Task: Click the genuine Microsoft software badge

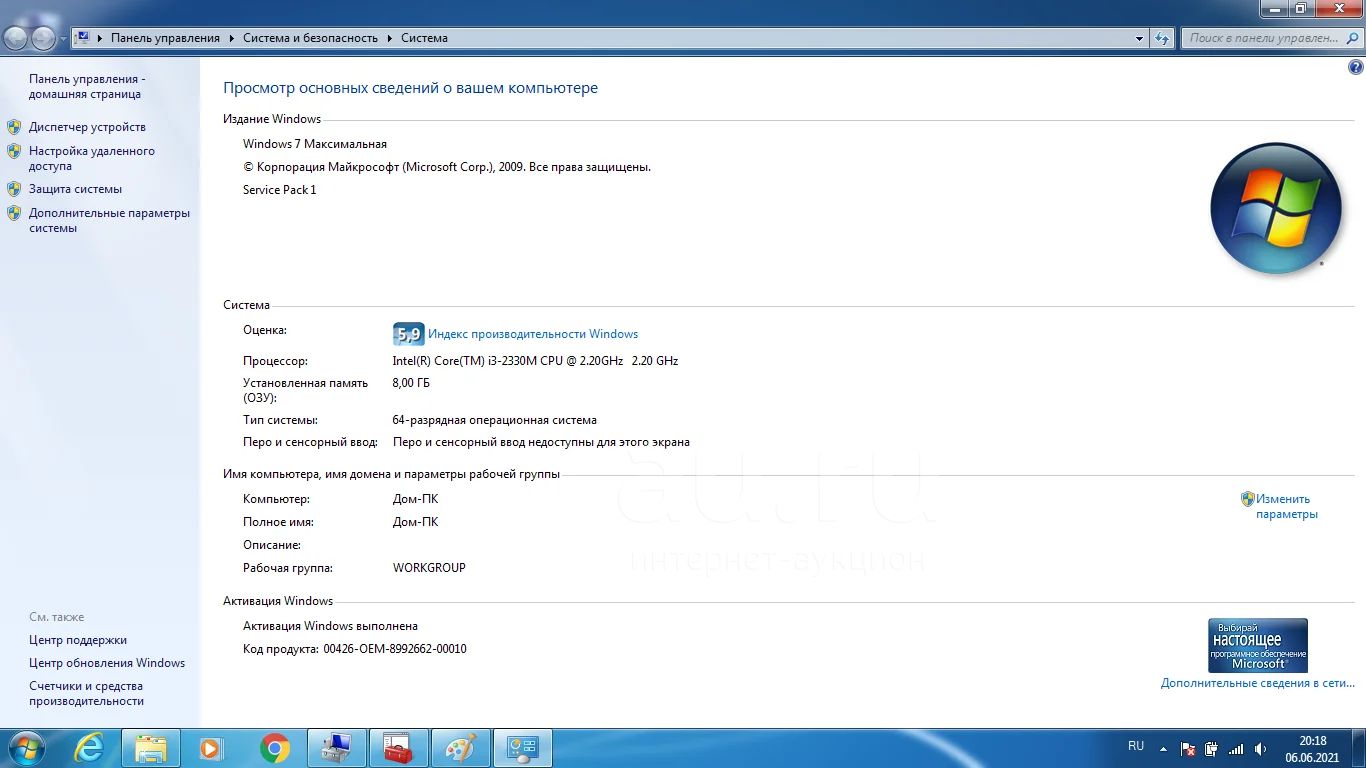Action: [x=1258, y=645]
